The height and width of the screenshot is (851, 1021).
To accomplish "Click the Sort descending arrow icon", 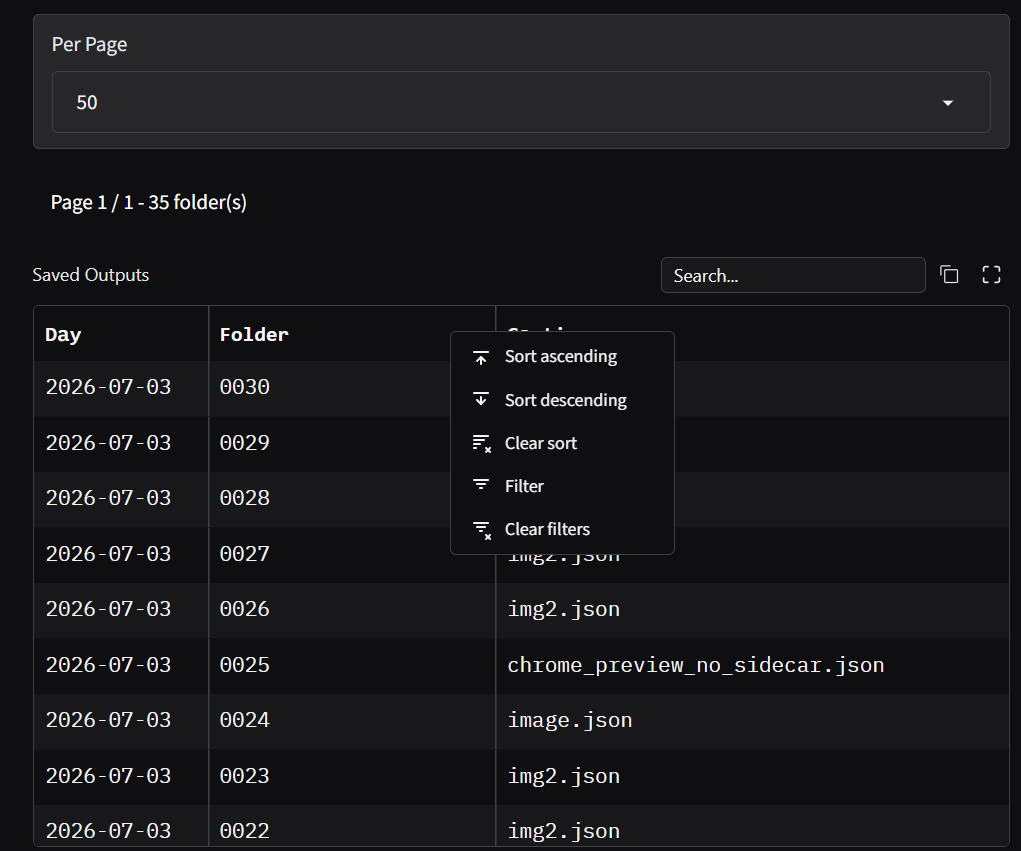I will point(481,400).
